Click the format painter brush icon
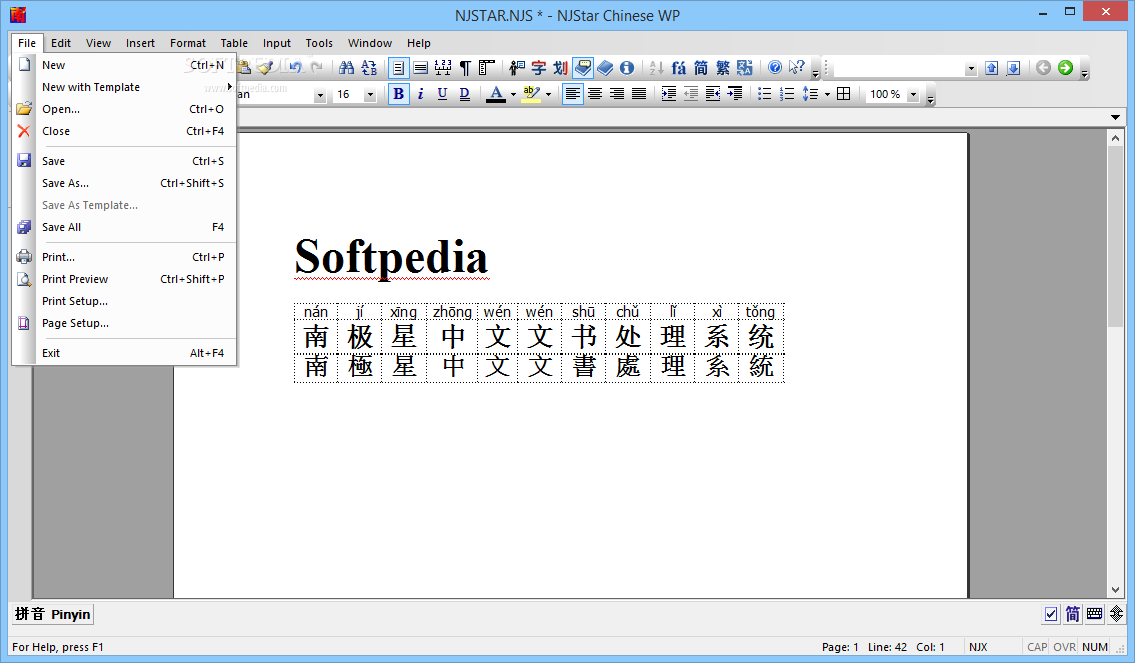This screenshot has height=663, width=1135. tap(266, 67)
